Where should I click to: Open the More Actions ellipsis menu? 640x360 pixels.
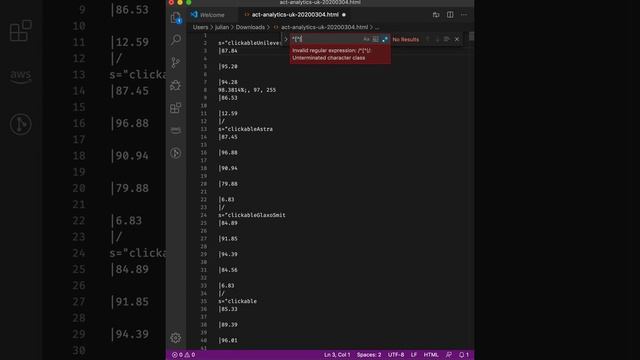point(464,15)
